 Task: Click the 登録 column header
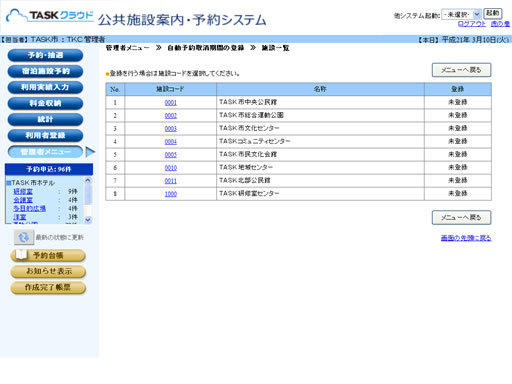point(458,89)
